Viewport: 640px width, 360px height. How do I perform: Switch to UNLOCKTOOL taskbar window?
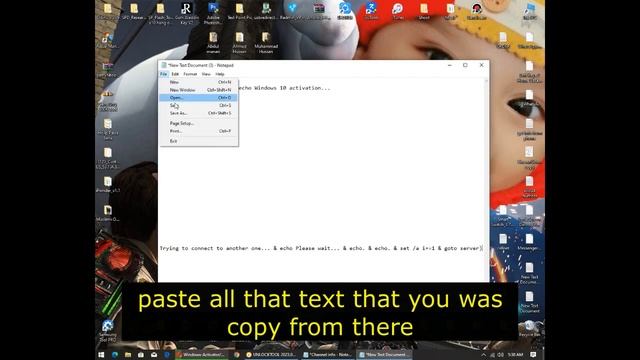271,355
